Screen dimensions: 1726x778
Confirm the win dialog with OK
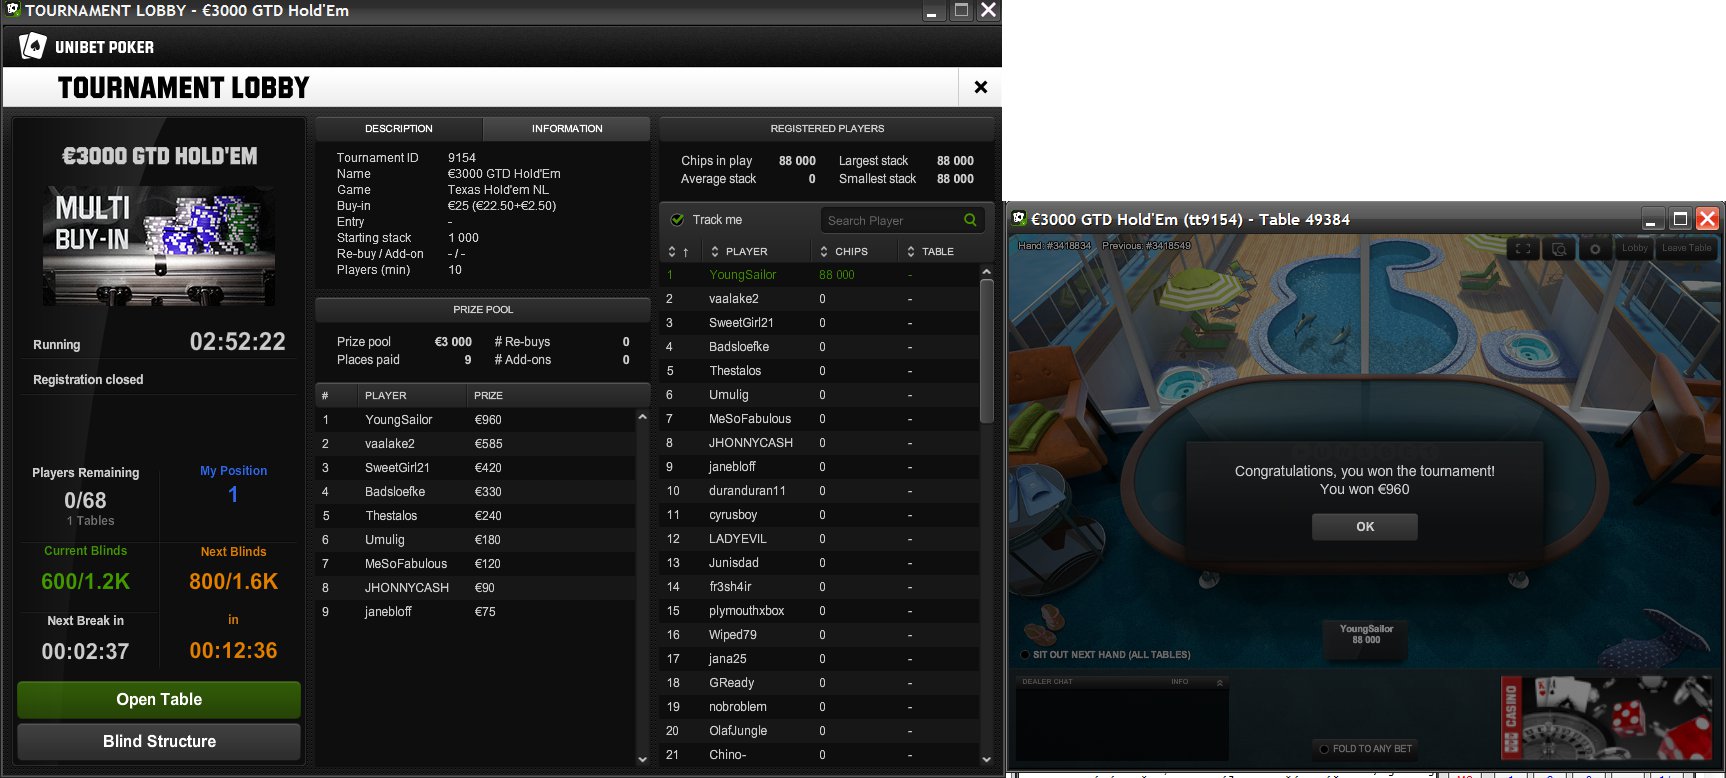point(1365,527)
